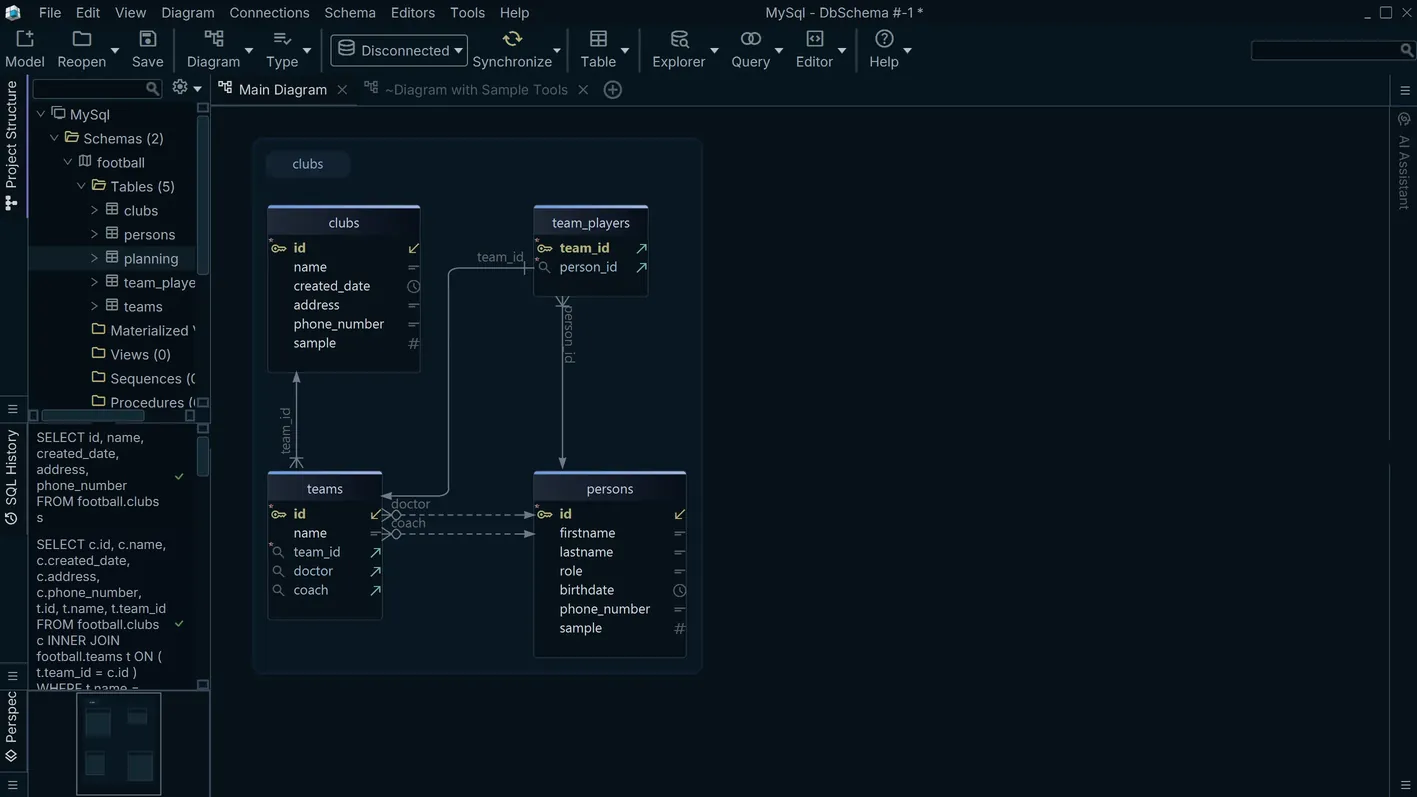Screen dimensions: 1417x797
Task: Click the Reopen folder icon
Action: tap(81, 38)
